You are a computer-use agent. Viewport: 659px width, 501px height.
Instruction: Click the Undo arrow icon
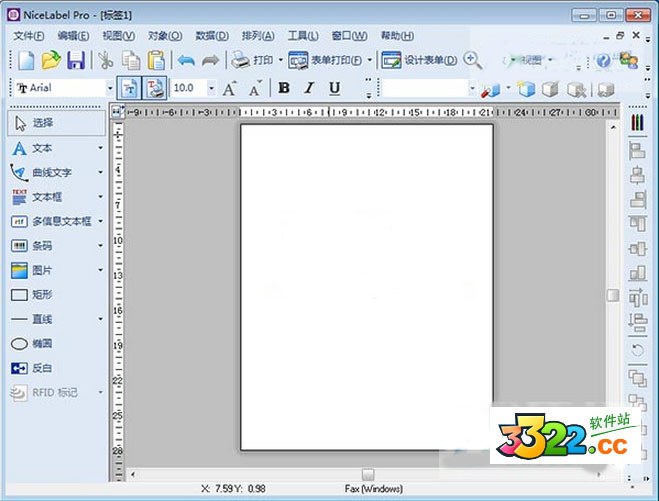coord(186,61)
